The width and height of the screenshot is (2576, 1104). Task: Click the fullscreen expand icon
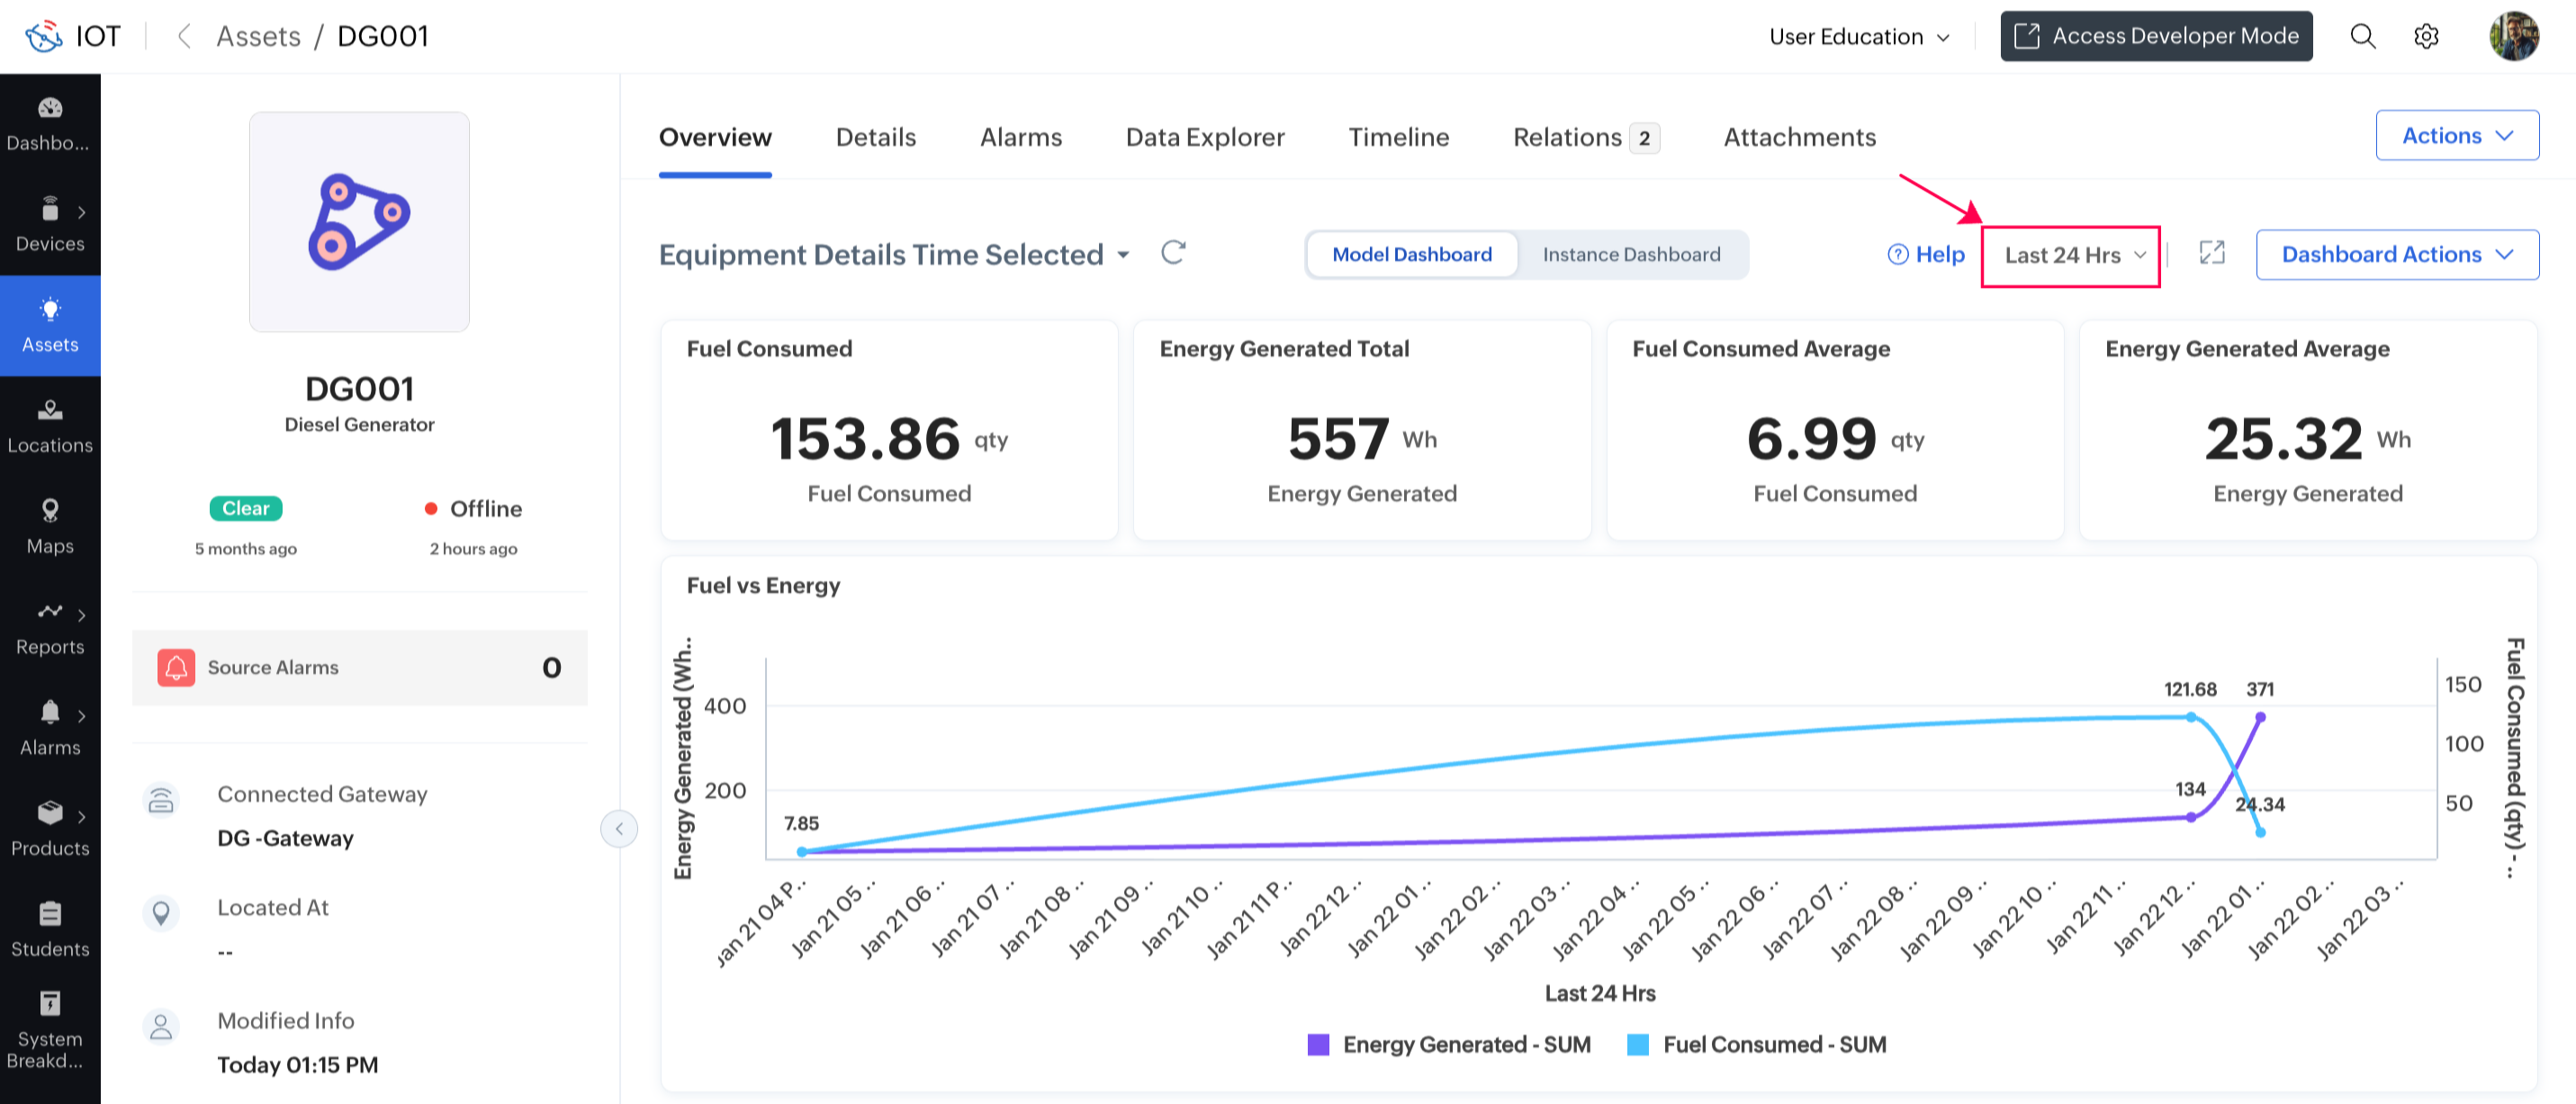pos(2212,254)
